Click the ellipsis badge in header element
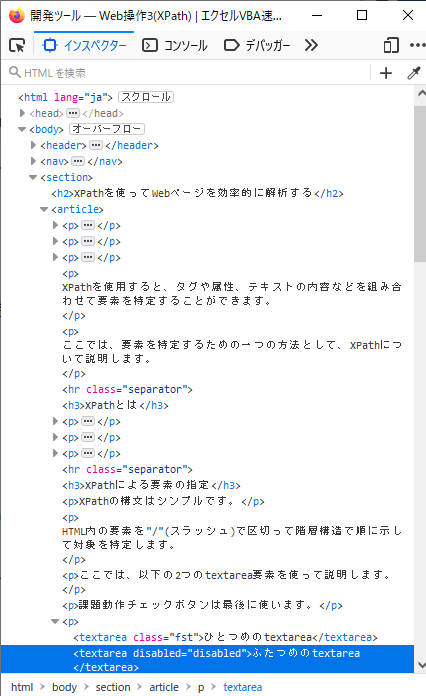Viewport: 426px width, 696px height. [x=96, y=145]
